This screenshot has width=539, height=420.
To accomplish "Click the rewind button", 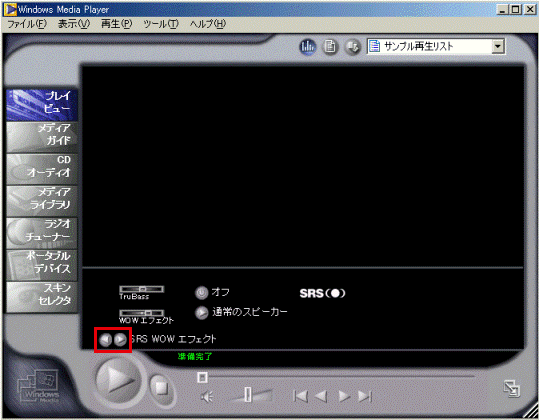I will pos(321,396).
